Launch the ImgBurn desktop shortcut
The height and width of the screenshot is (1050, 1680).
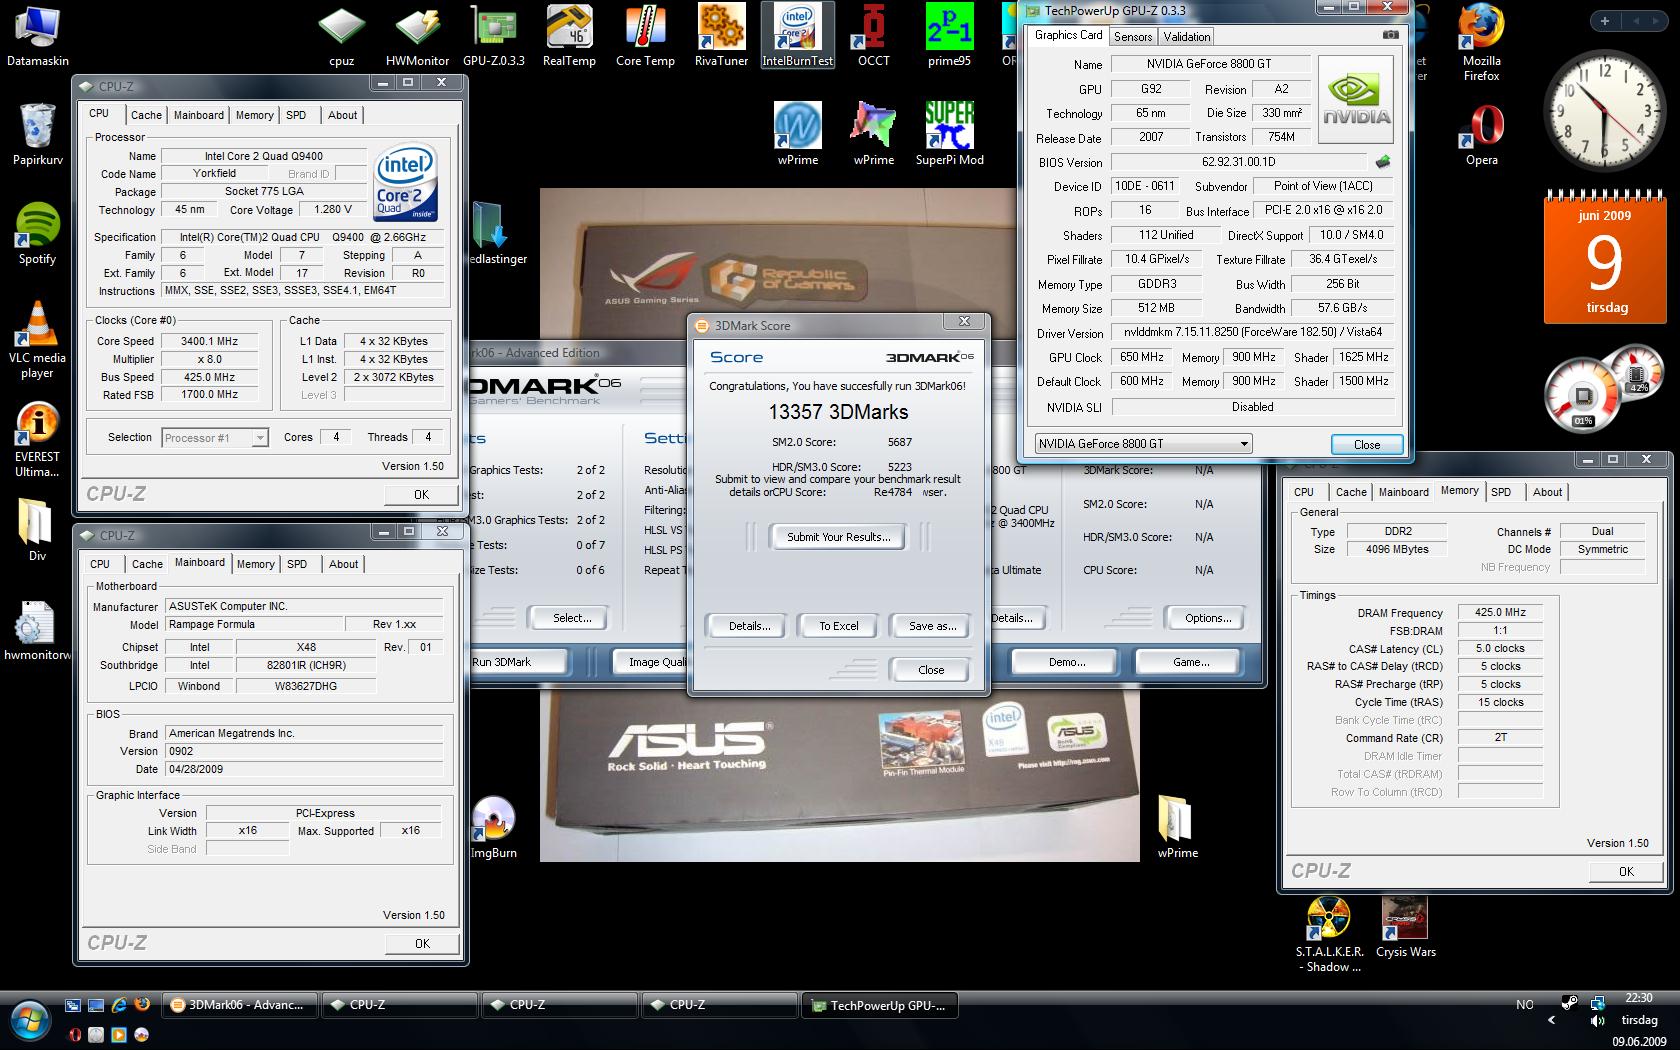493,828
